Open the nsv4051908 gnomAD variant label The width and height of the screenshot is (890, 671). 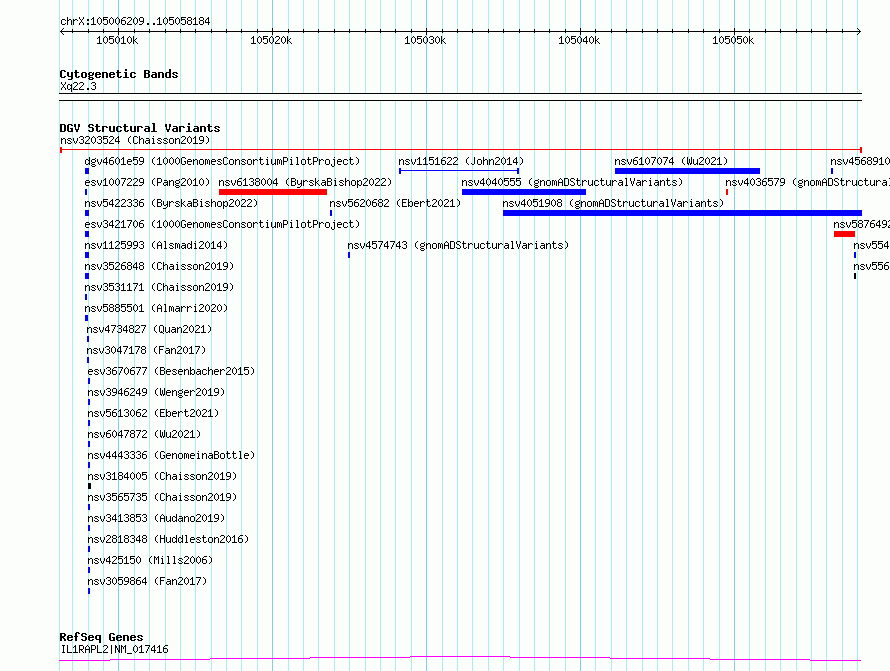(613, 203)
